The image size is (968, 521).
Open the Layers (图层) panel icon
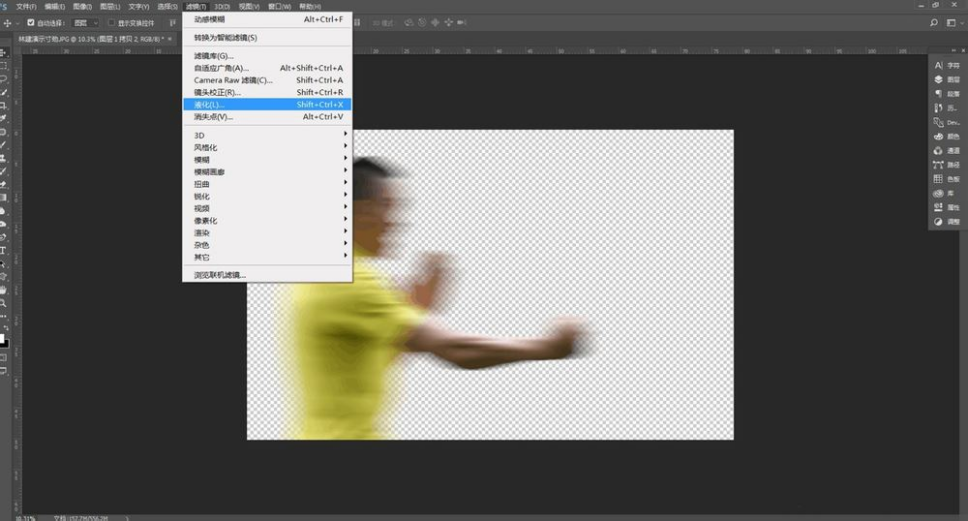click(938, 79)
